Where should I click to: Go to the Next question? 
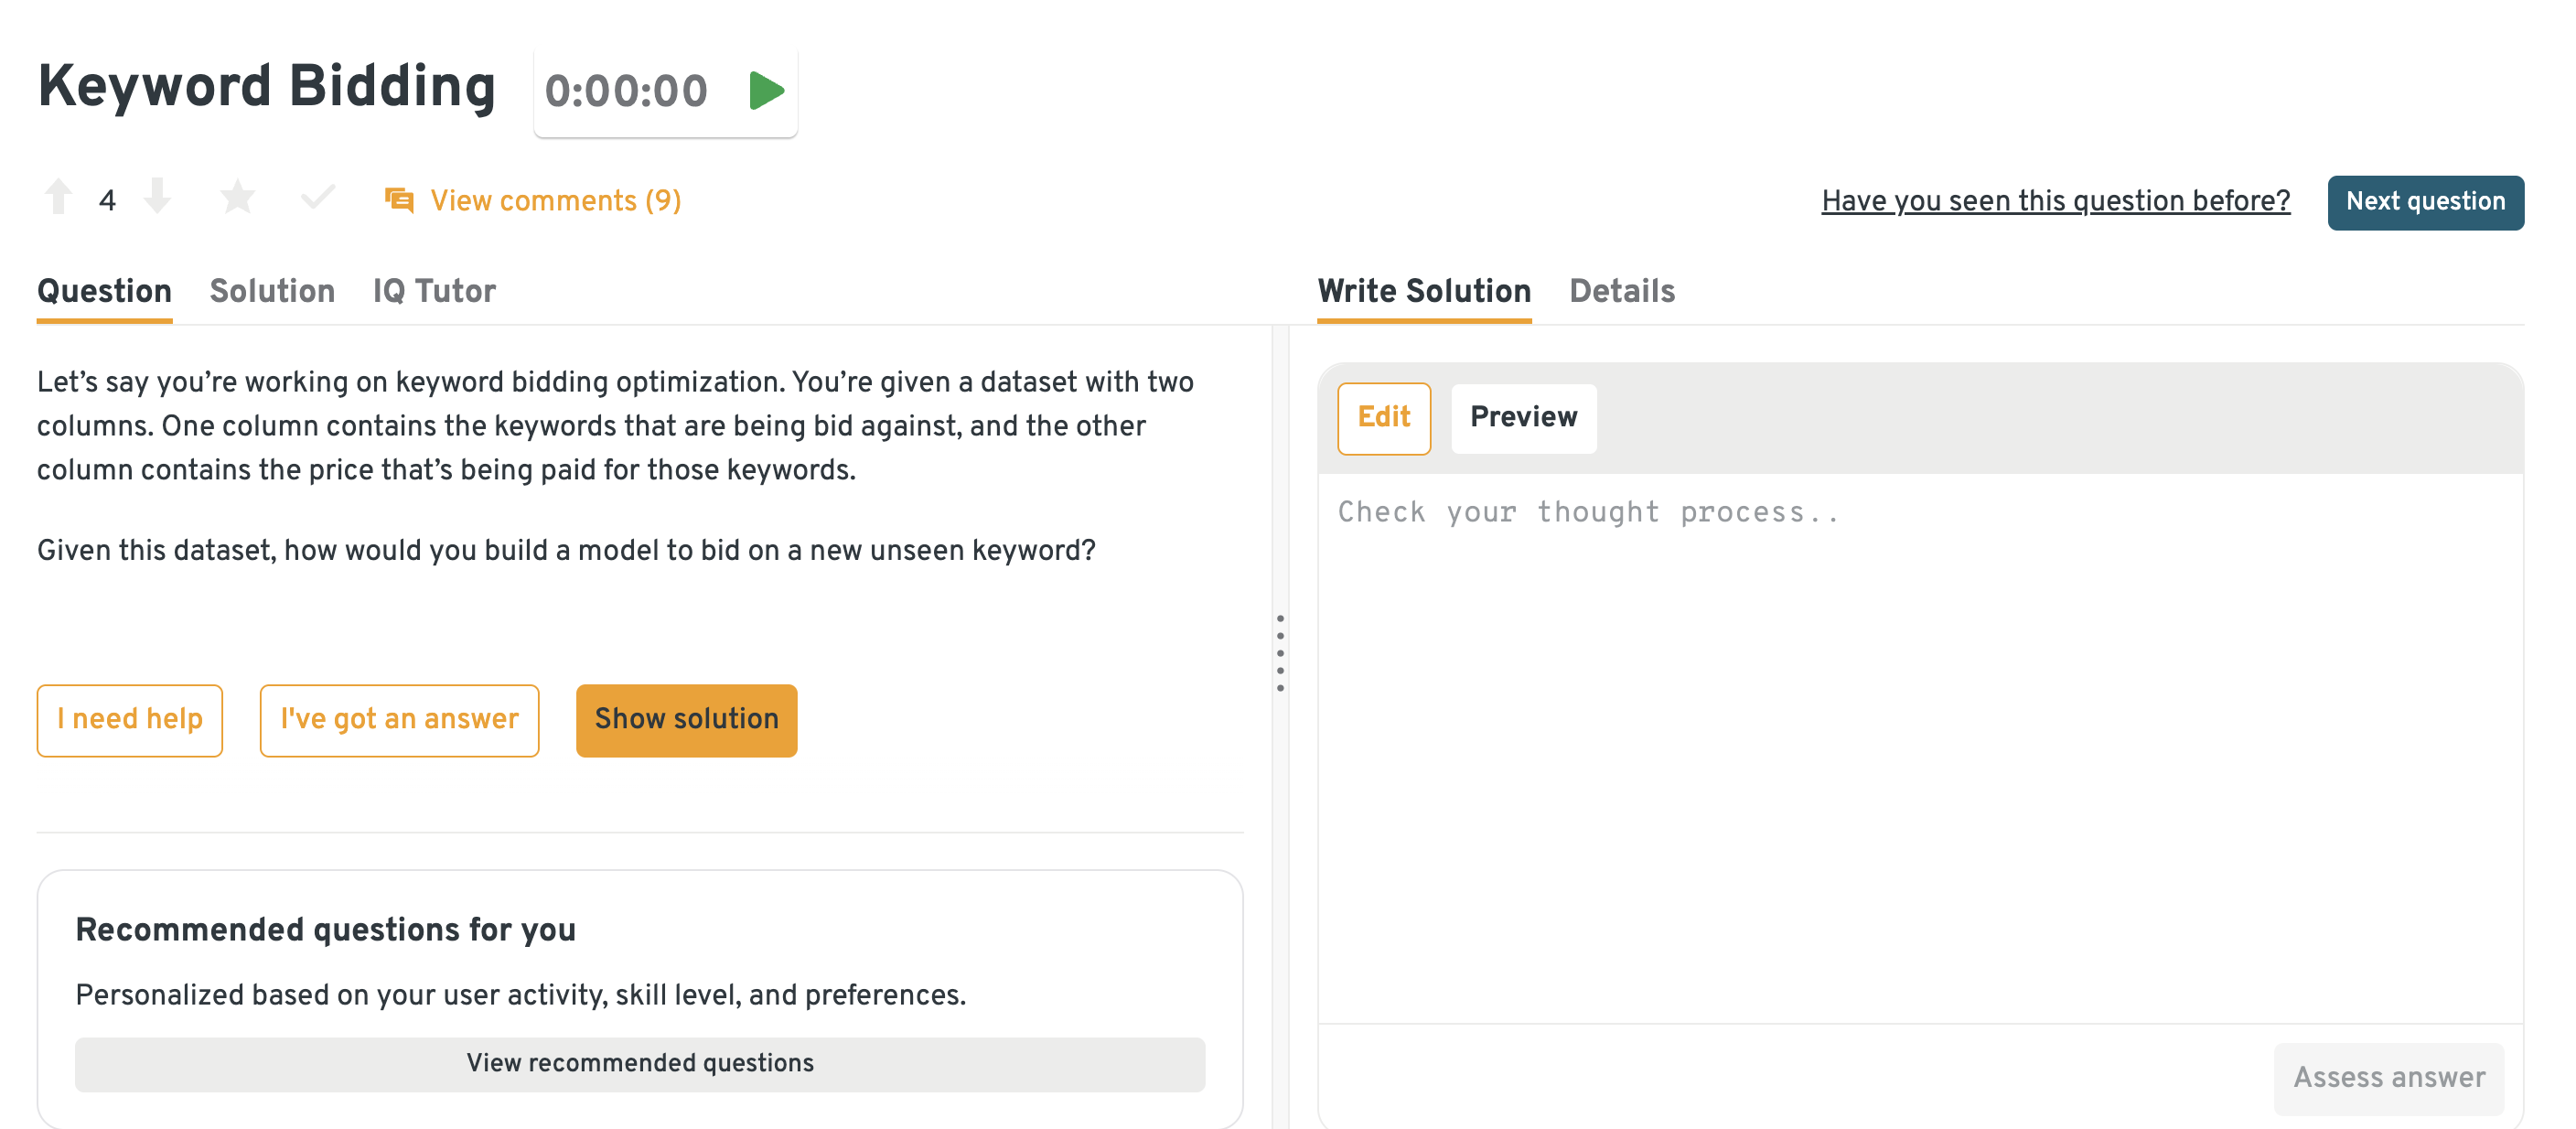(x=2424, y=202)
